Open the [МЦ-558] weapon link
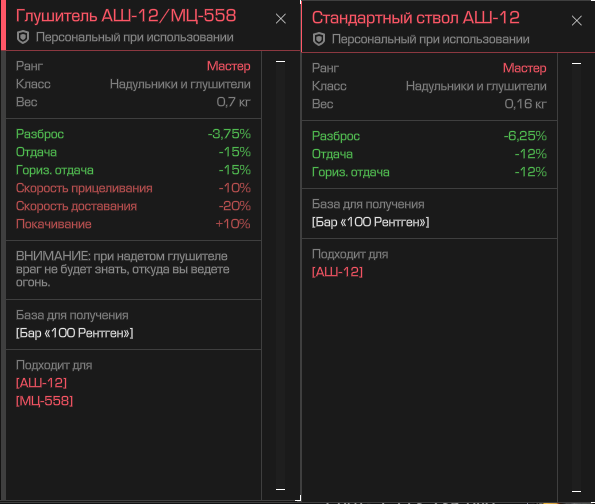Viewport: 595px width, 504px height. 44,401
